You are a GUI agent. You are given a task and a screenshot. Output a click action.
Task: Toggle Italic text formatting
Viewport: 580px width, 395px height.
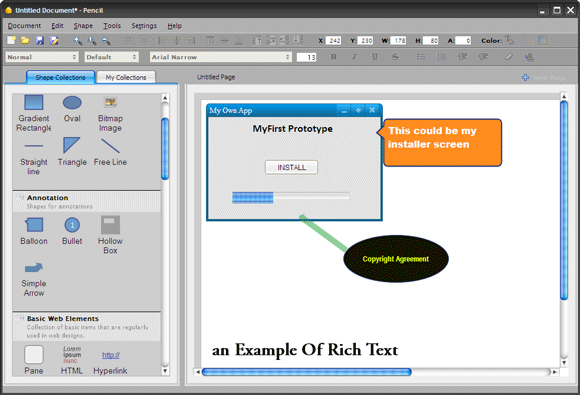click(354, 57)
